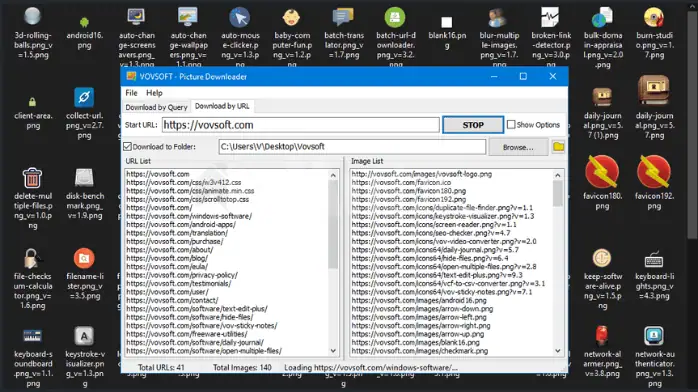
Task: Select the favicon192.png desktop icon
Action: click(654, 172)
